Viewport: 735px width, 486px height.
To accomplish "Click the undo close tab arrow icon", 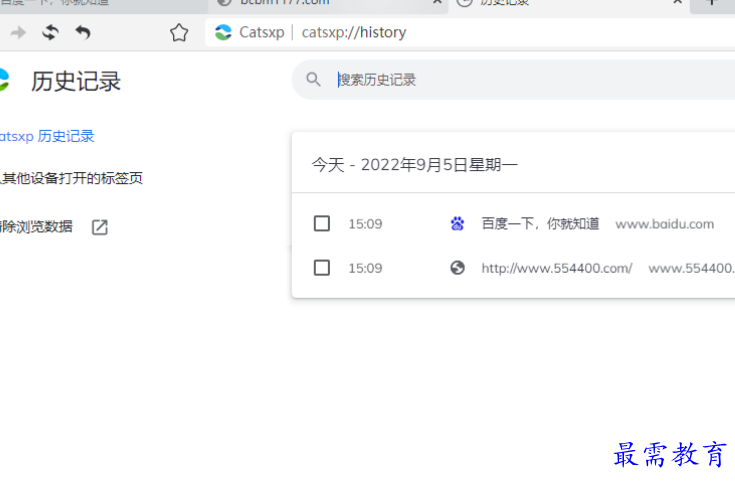I will (x=83, y=32).
